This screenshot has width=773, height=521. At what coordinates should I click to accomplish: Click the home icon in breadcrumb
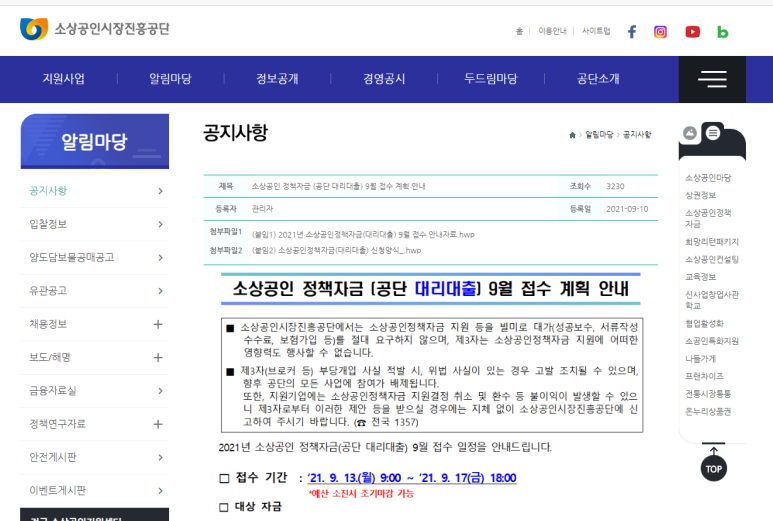[572, 135]
